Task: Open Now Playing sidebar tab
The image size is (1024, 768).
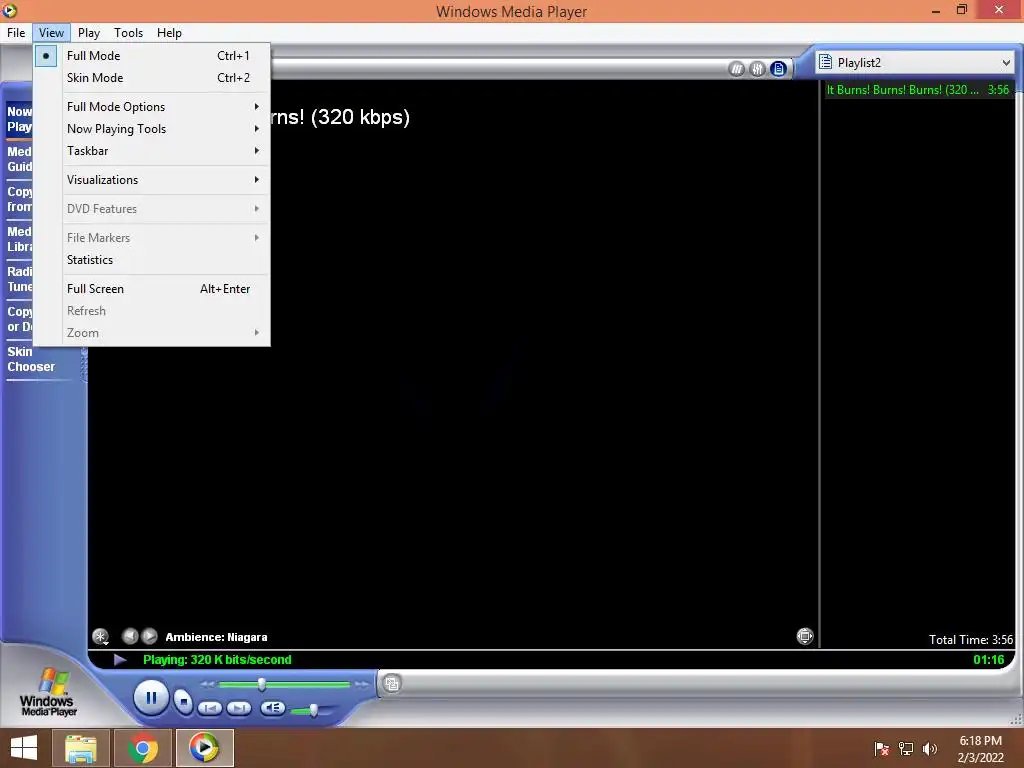Action: pyautogui.click(x=19, y=119)
